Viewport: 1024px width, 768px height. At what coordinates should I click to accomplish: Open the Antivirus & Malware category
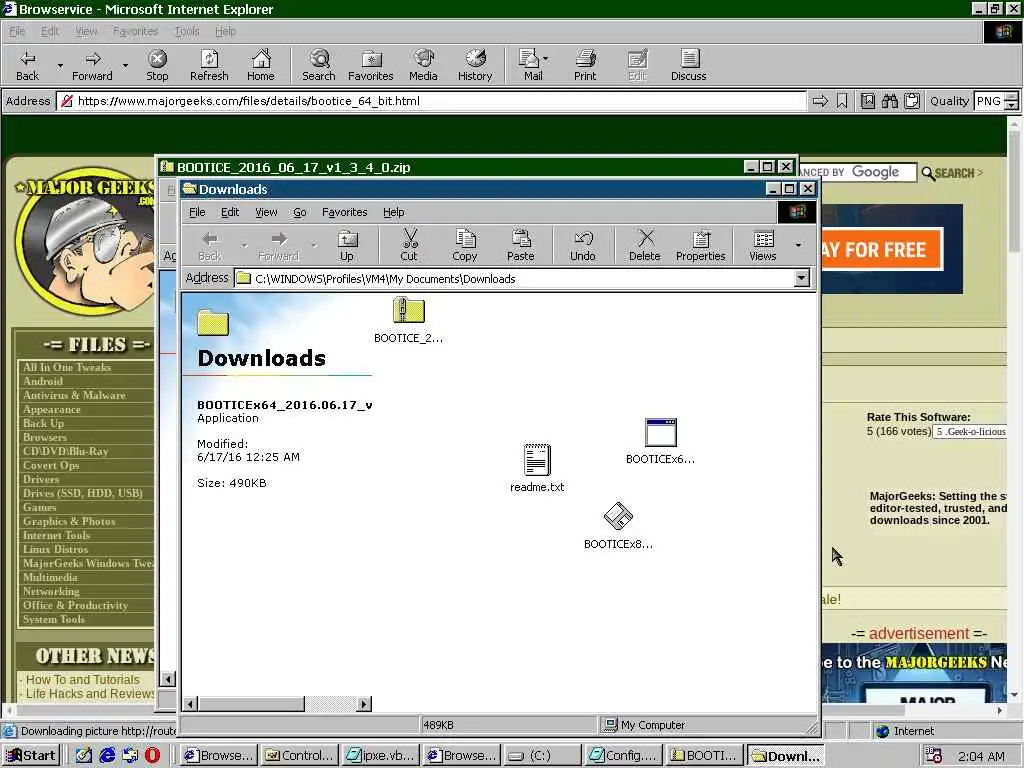click(74, 395)
